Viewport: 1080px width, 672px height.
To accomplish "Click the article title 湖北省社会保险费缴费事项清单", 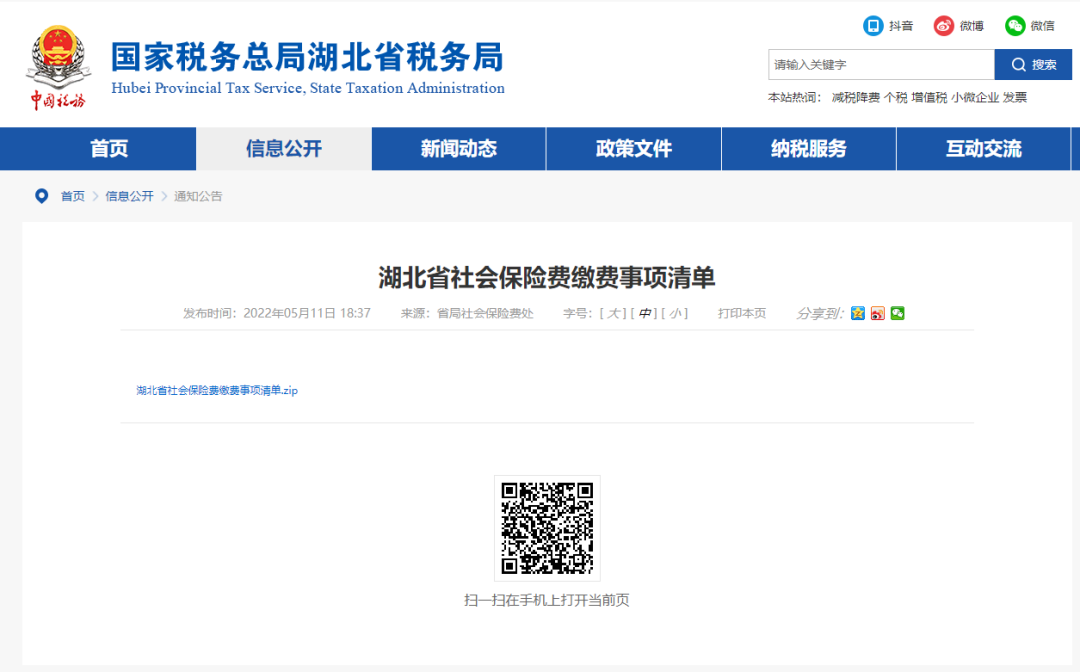I will (547, 277).
